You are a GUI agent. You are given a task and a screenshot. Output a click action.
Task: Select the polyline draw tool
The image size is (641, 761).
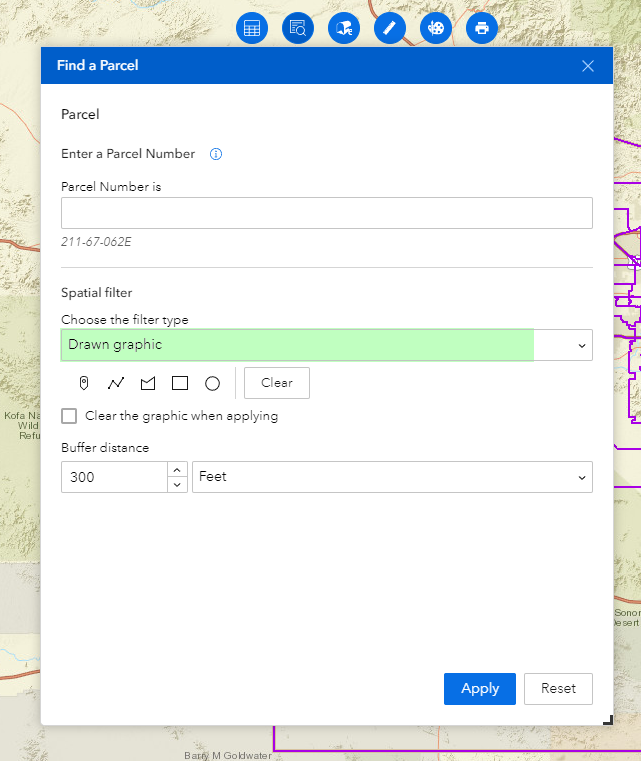coord(116,383)
